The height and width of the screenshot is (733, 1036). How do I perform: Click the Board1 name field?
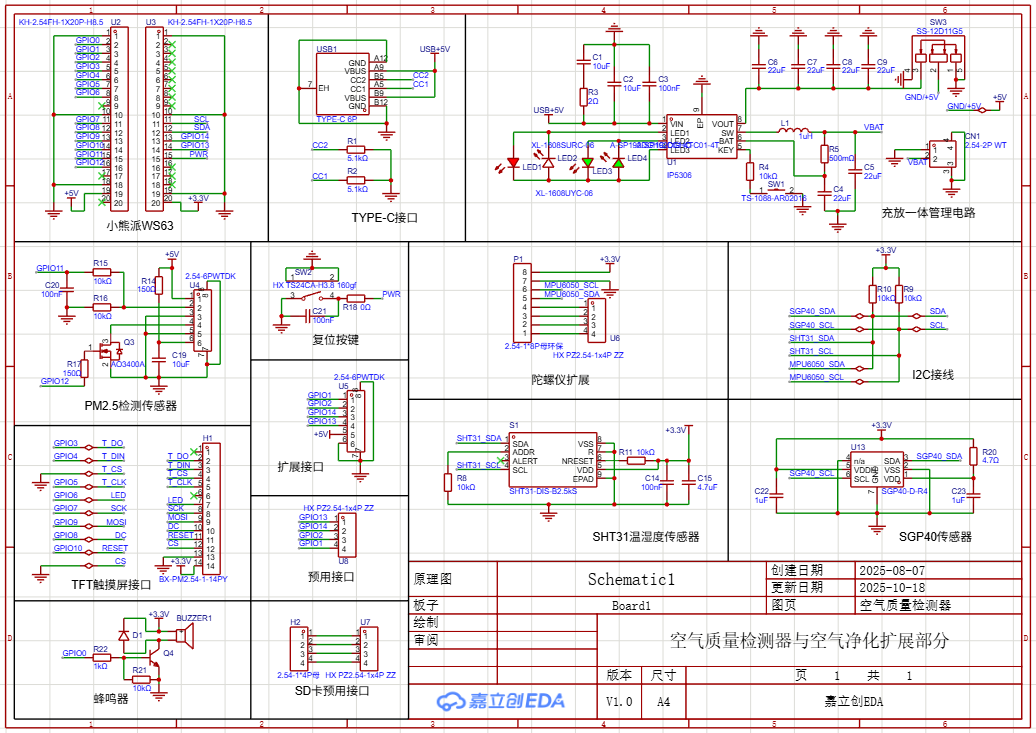tap(631, 605)
